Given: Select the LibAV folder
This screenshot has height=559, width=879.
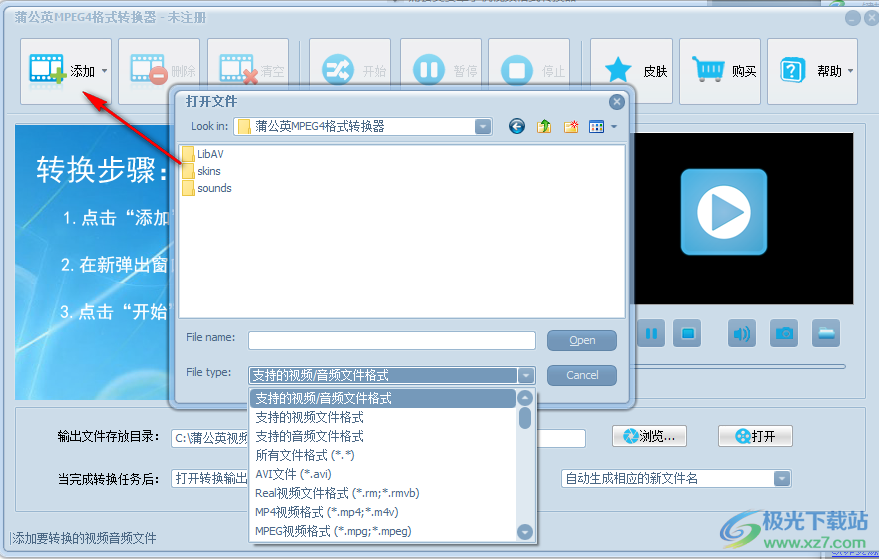Looking at the screenshot, I should [203, 154].
